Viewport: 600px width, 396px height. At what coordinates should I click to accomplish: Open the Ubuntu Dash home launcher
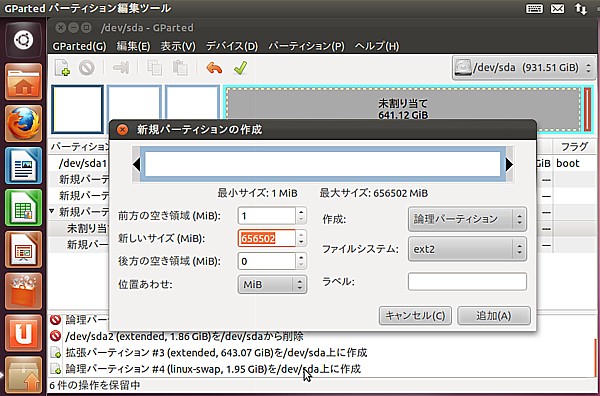click(x=23, y=40)
